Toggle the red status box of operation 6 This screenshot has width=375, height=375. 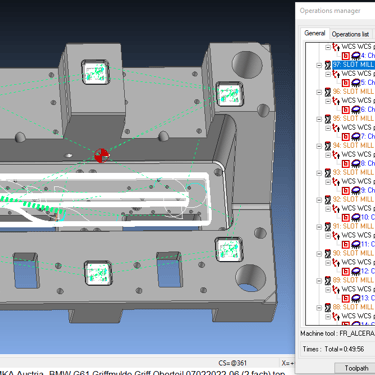point(346,110)
